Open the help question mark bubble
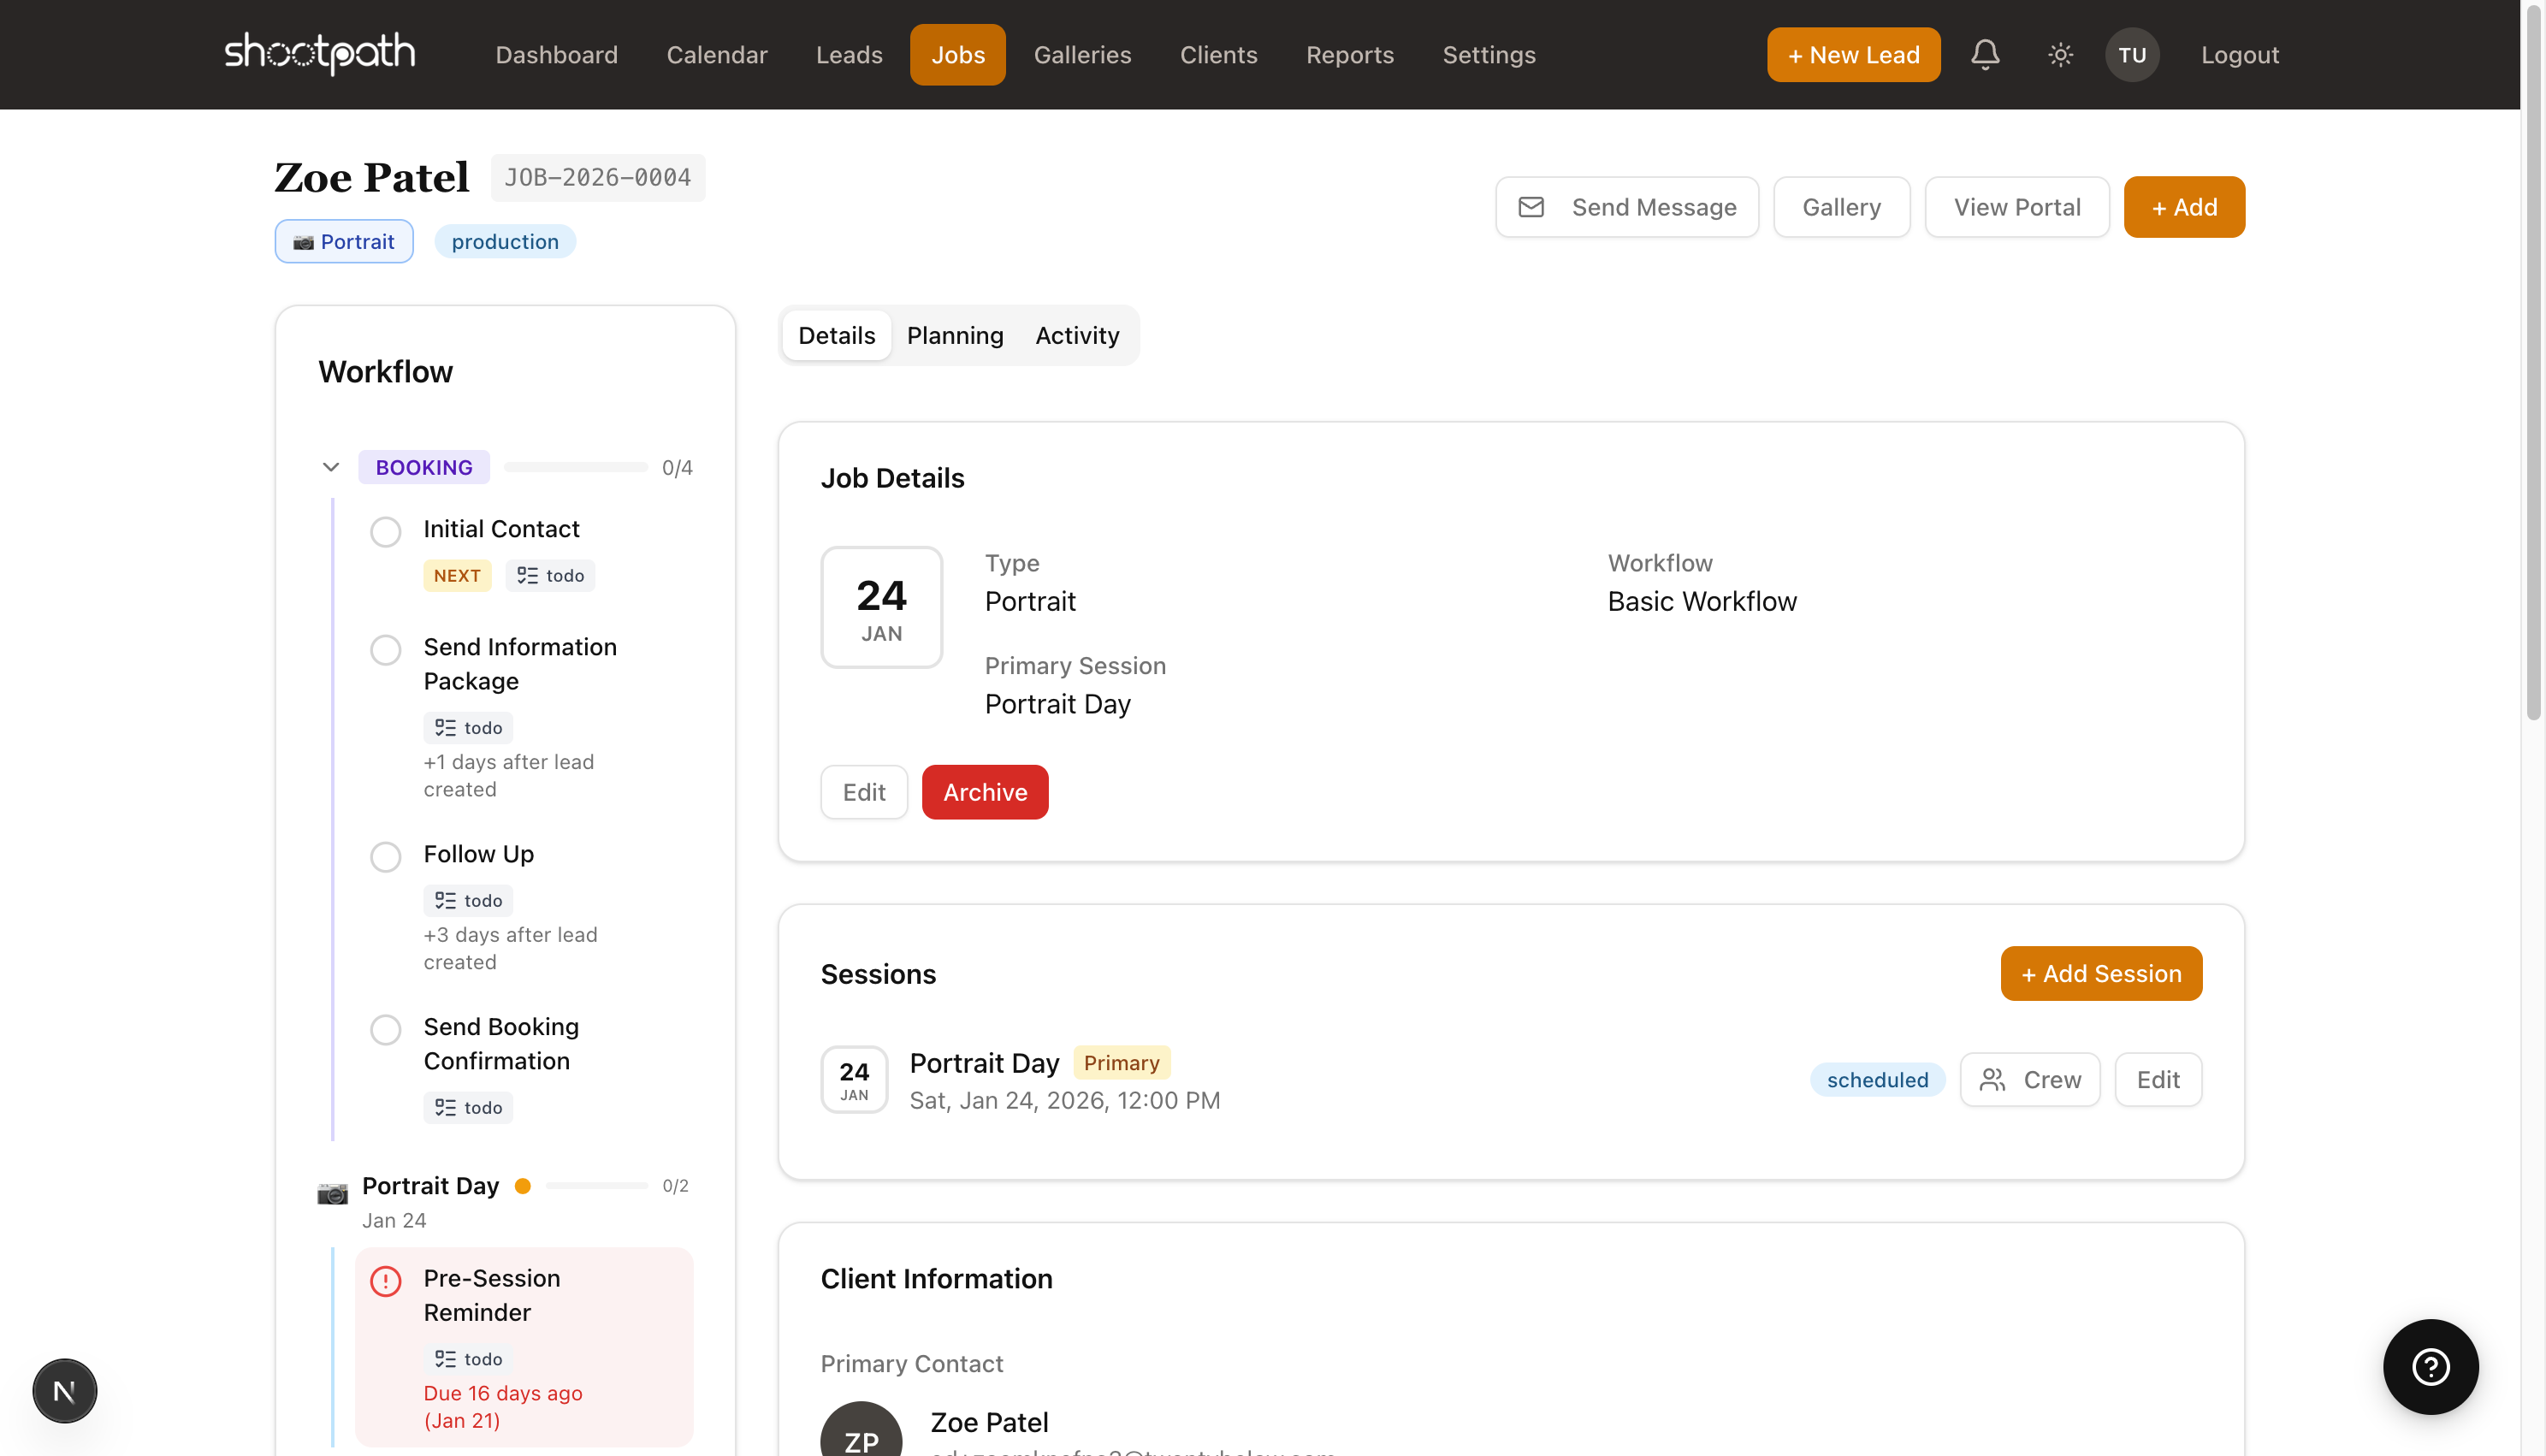The image size is (2546, 1456). (x=2430, y=1366)
